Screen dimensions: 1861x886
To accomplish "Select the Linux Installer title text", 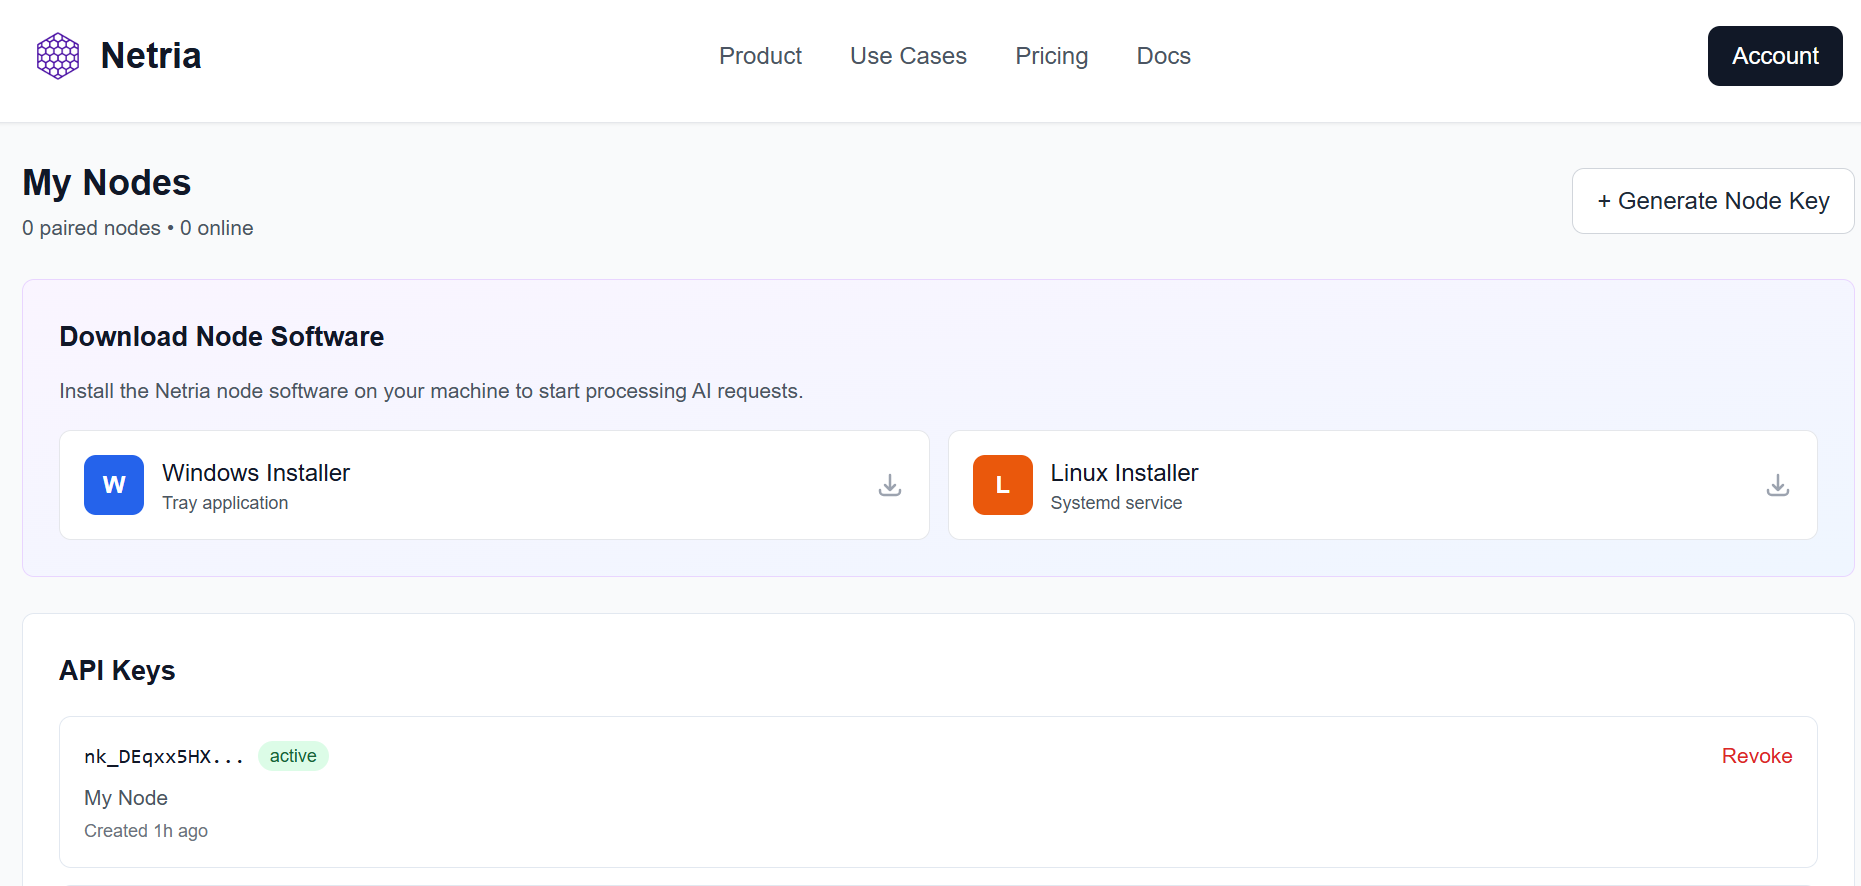I will click(1124, 473).
